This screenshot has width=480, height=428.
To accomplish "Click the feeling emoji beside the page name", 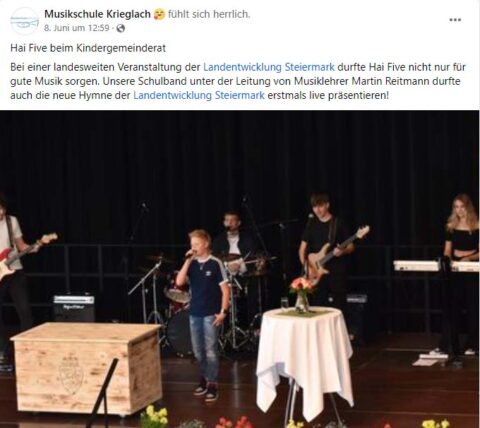I will (159, 14).
